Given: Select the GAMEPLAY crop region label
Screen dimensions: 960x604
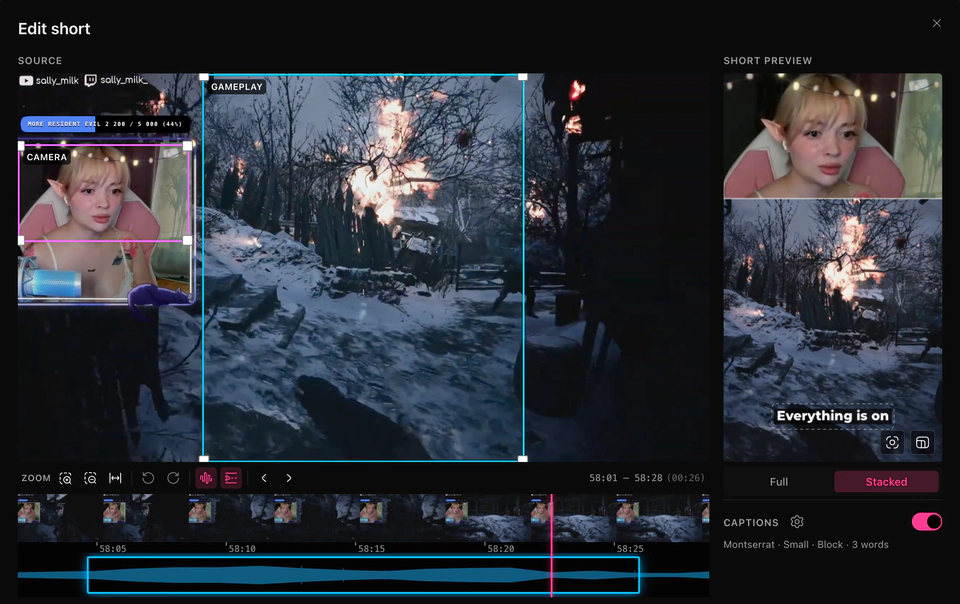Looking at the screenshot, I should 237,87.
